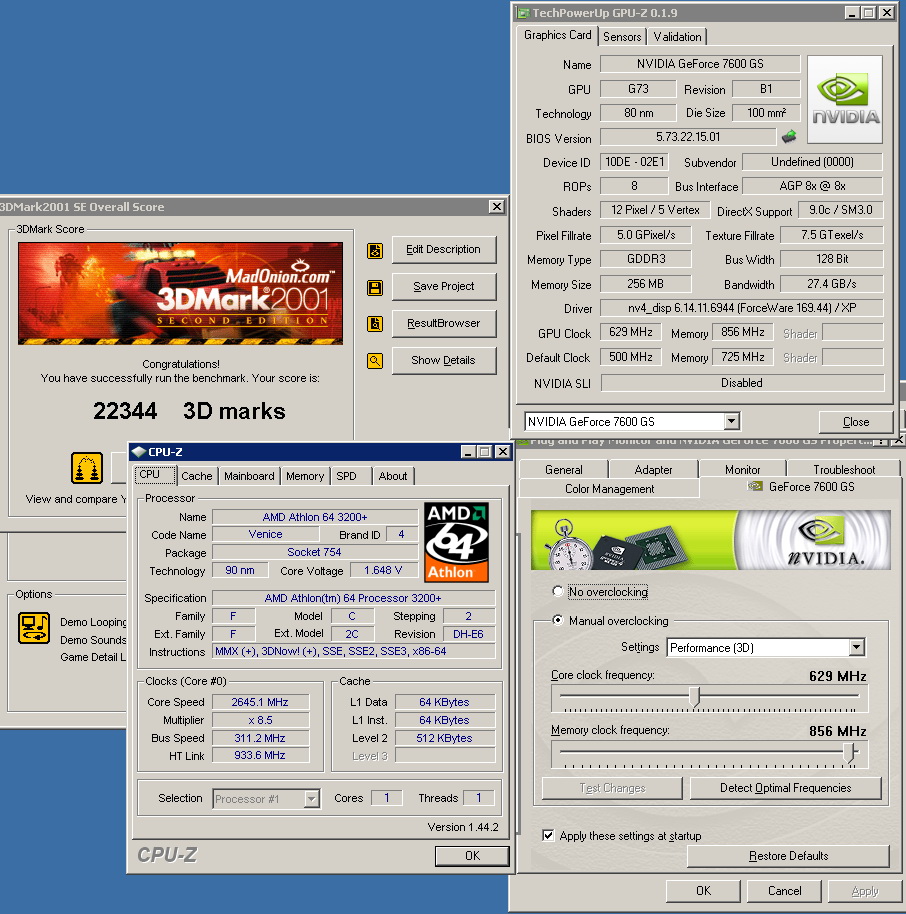The height and width of the screenshot is (914, 906).
Task: Click Detect Optimal Frequencies button
Action: click(x=785, y=788)
